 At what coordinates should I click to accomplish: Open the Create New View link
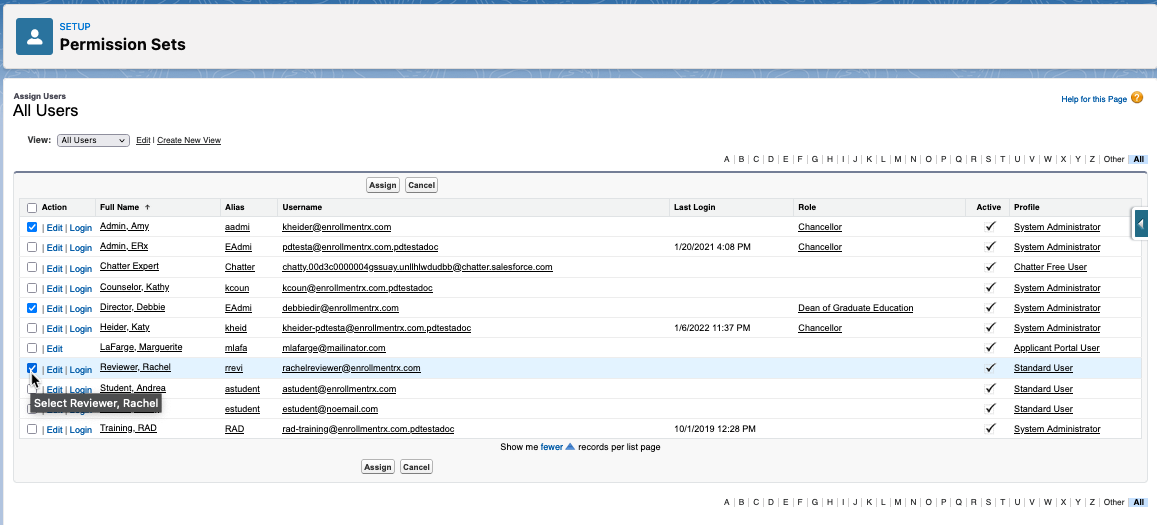pyautogui.click(x=189, y=141)
